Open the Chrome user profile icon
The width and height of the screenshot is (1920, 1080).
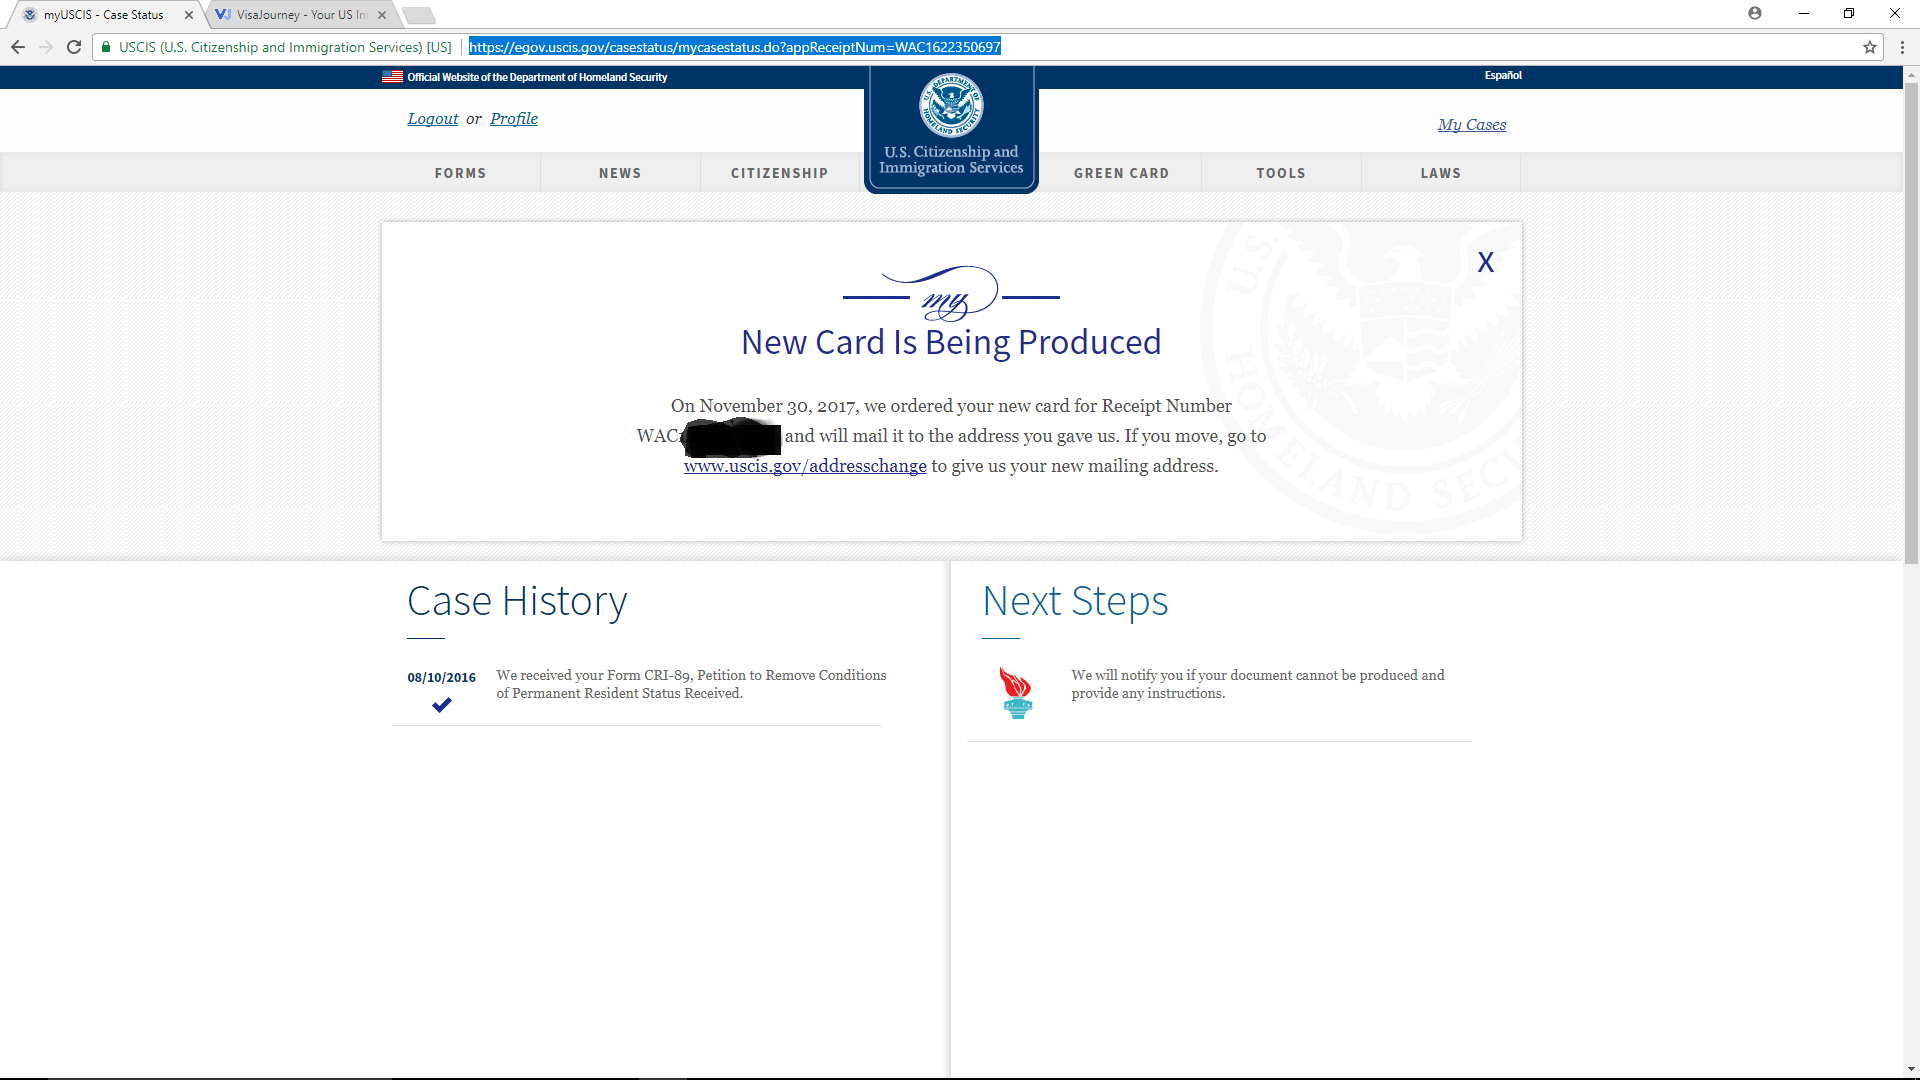pyautogui.click(x=1755, y=13)
